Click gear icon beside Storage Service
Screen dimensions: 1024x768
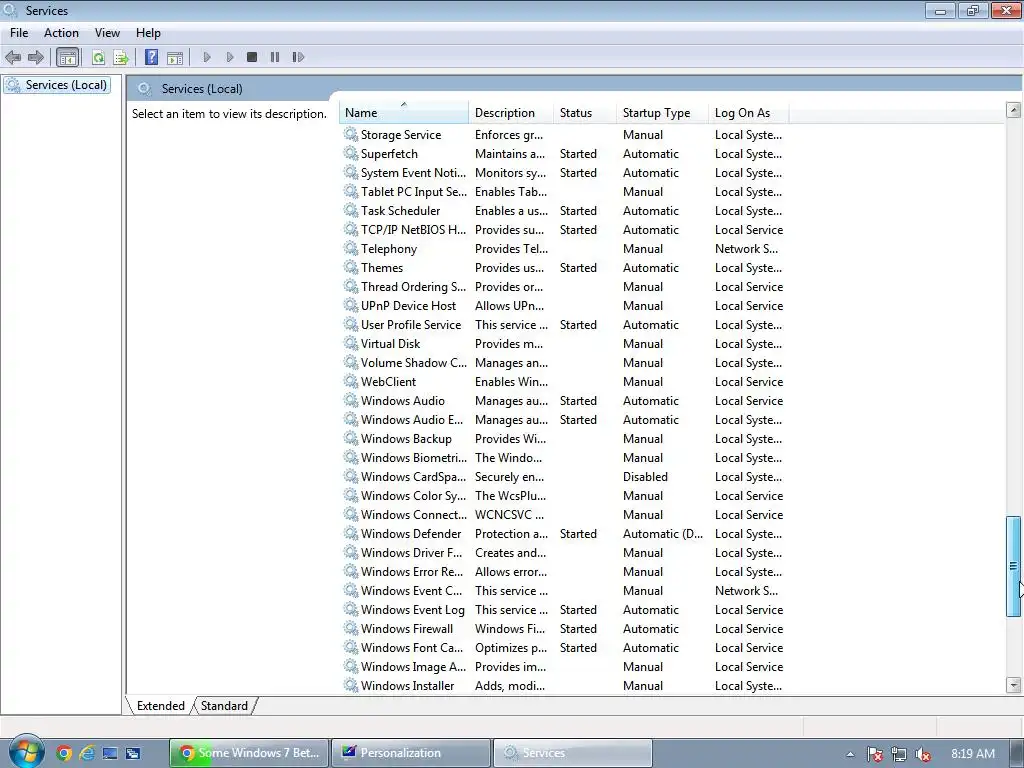tap(351, 135)
